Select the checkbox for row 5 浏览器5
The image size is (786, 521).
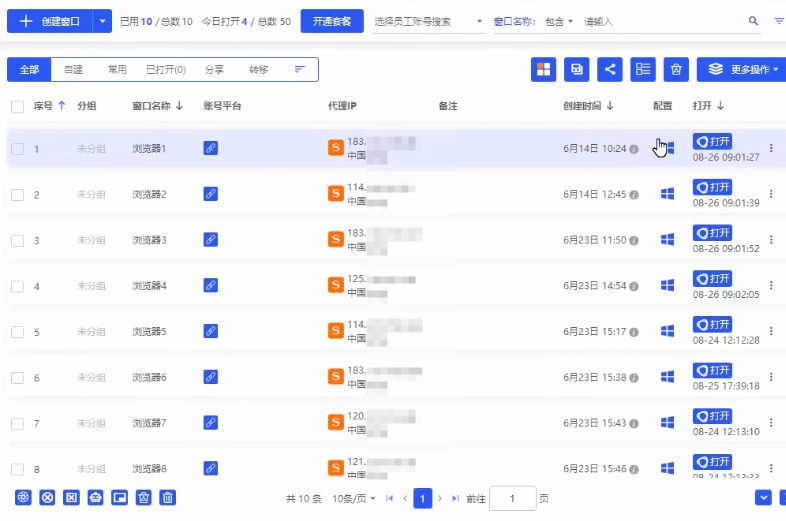tap(17, 332)
